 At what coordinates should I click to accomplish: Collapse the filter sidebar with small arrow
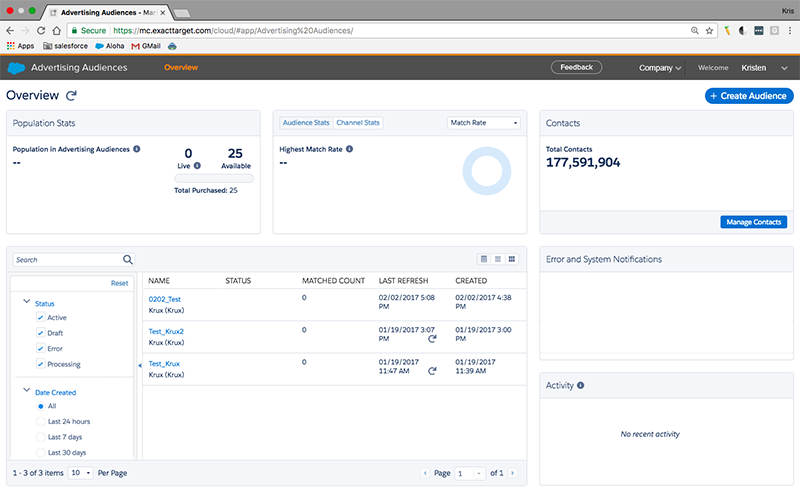point(140,365)
